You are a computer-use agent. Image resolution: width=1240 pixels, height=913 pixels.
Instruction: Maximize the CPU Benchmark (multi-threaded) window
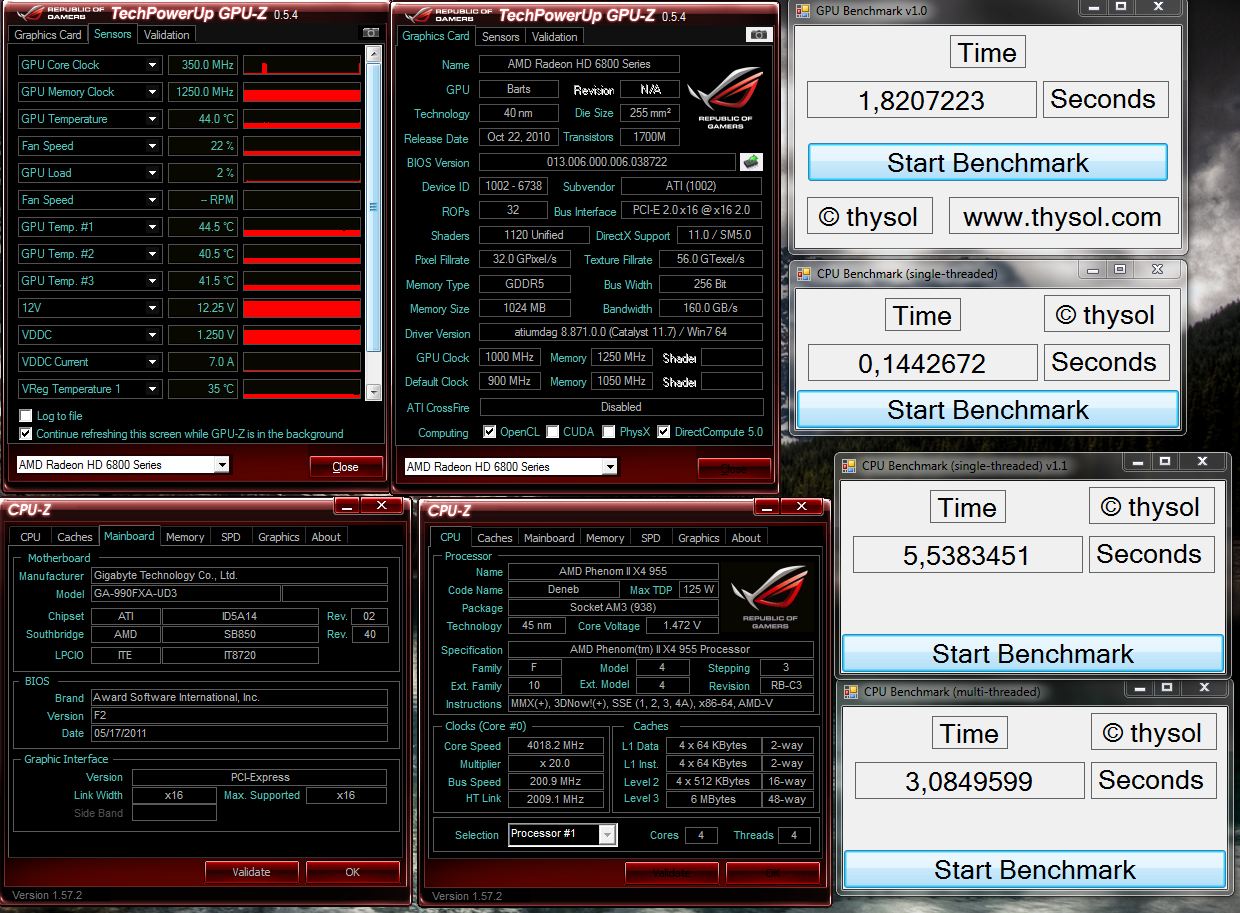[1167, 688]
